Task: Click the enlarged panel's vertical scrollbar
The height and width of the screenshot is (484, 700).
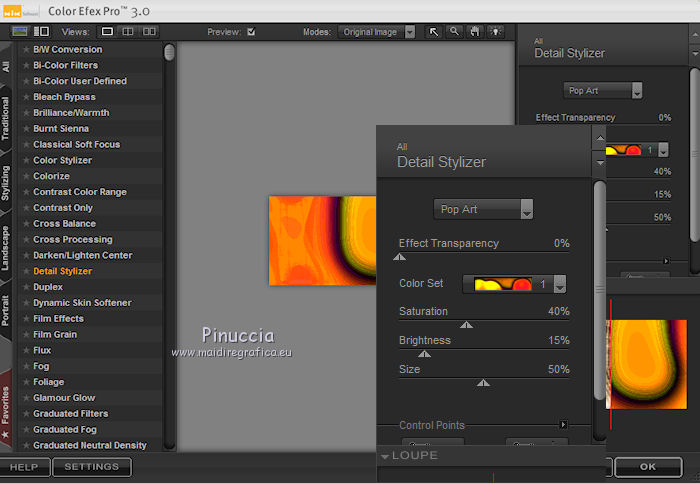Action: (x=600, y=290)
